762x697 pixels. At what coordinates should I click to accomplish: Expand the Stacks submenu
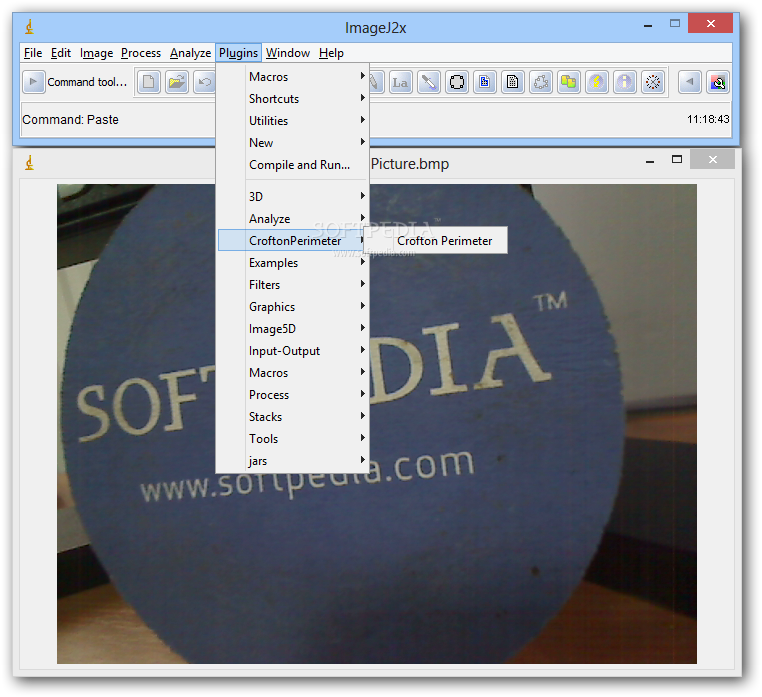(x=293, y=417)
